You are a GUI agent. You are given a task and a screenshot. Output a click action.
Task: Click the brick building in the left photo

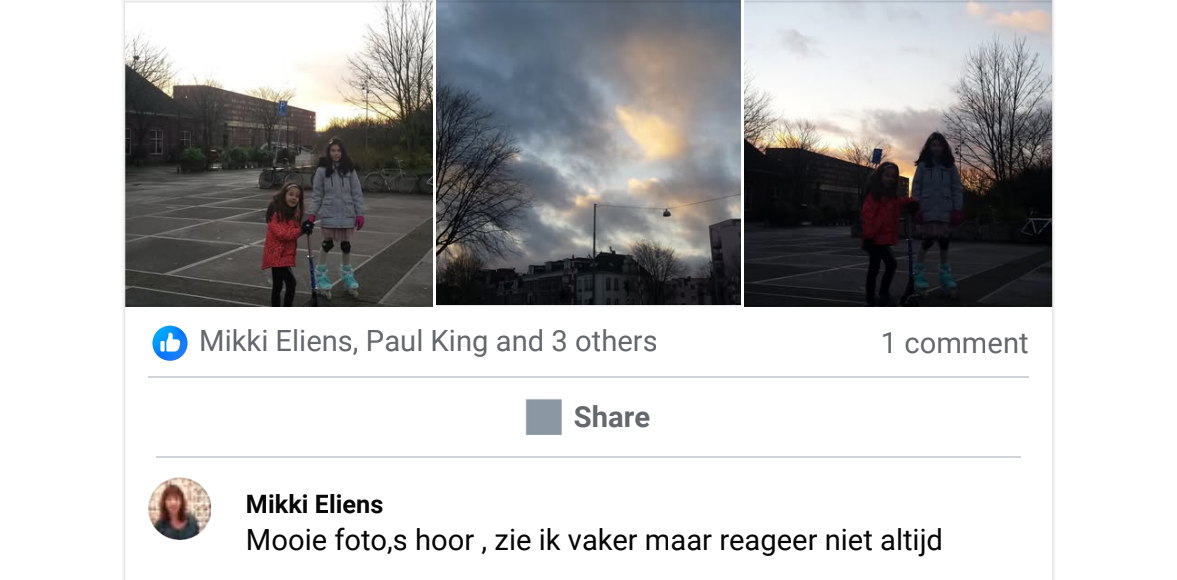(x=244, y=116)
